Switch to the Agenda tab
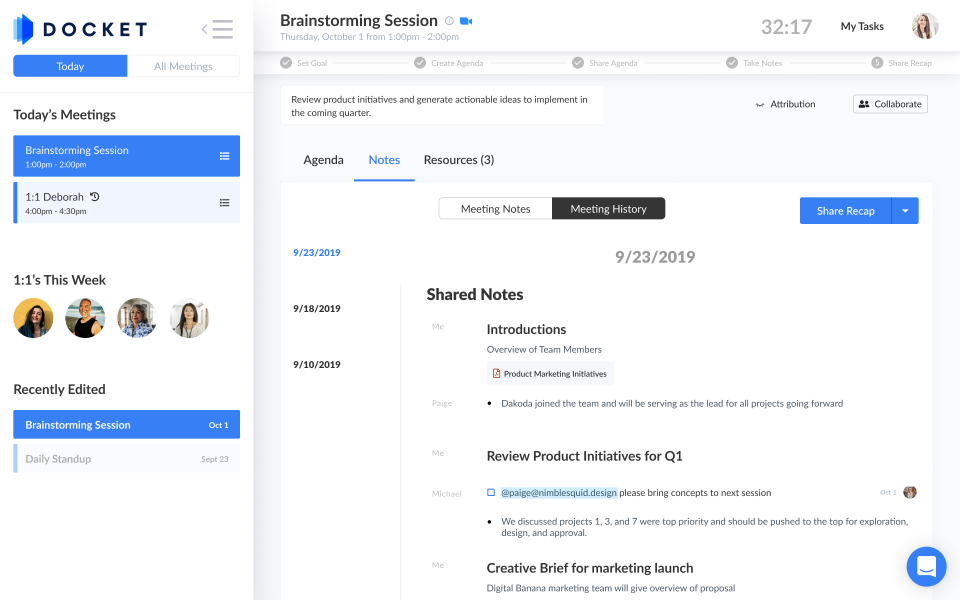The height and width of the screenshot is (600, 960). click(x=323, y=159)
